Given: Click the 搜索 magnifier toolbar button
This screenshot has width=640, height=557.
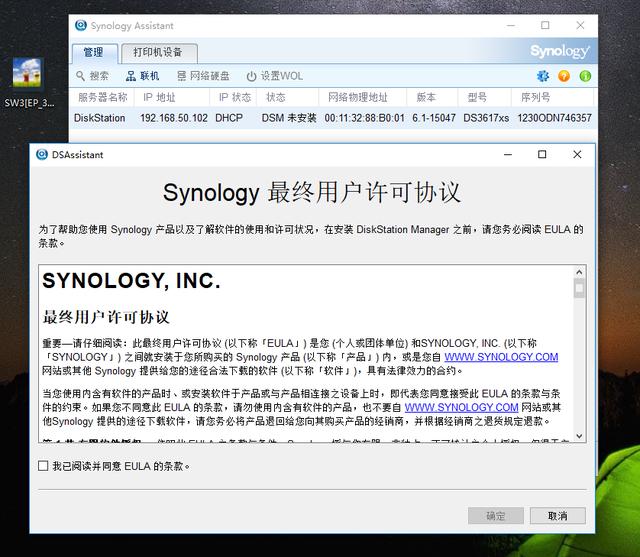Looking at the screenshot, I should (92, 76).
